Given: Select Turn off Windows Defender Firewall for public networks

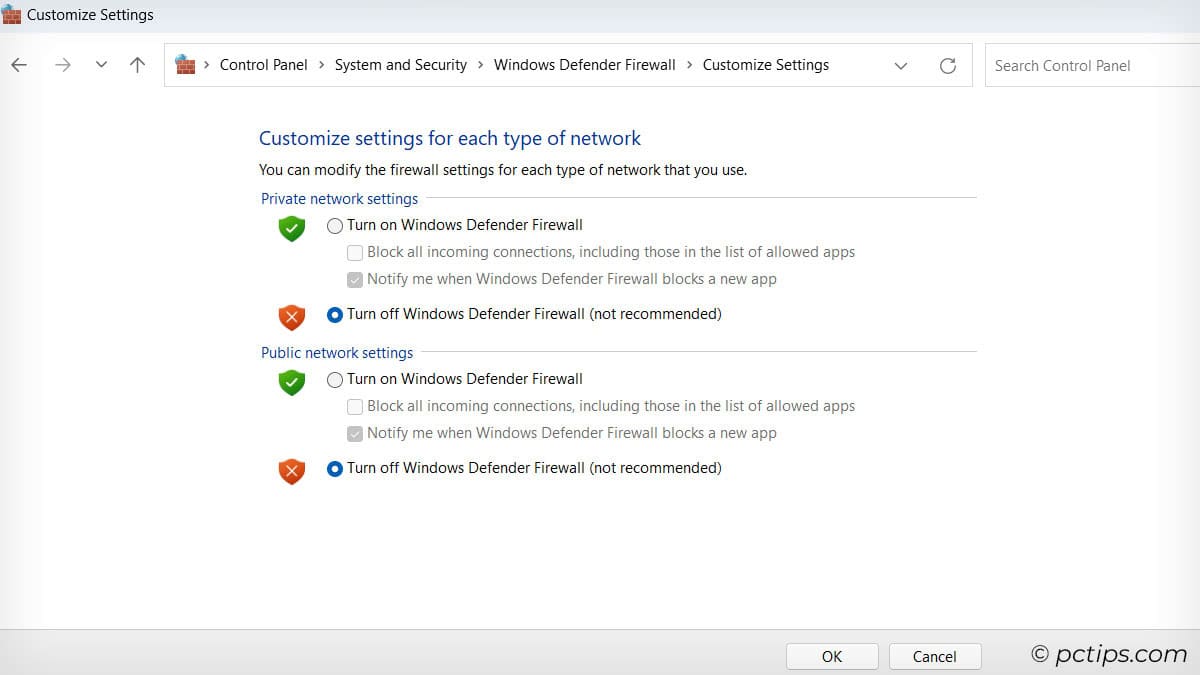Looking at the screenshot, I should (335, 468).
